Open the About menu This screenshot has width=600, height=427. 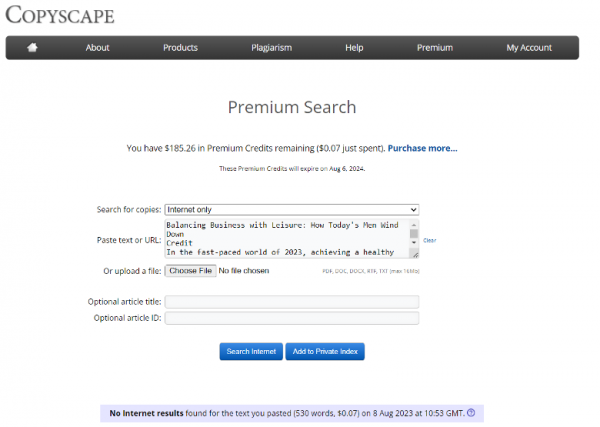[x=97, y=48]
